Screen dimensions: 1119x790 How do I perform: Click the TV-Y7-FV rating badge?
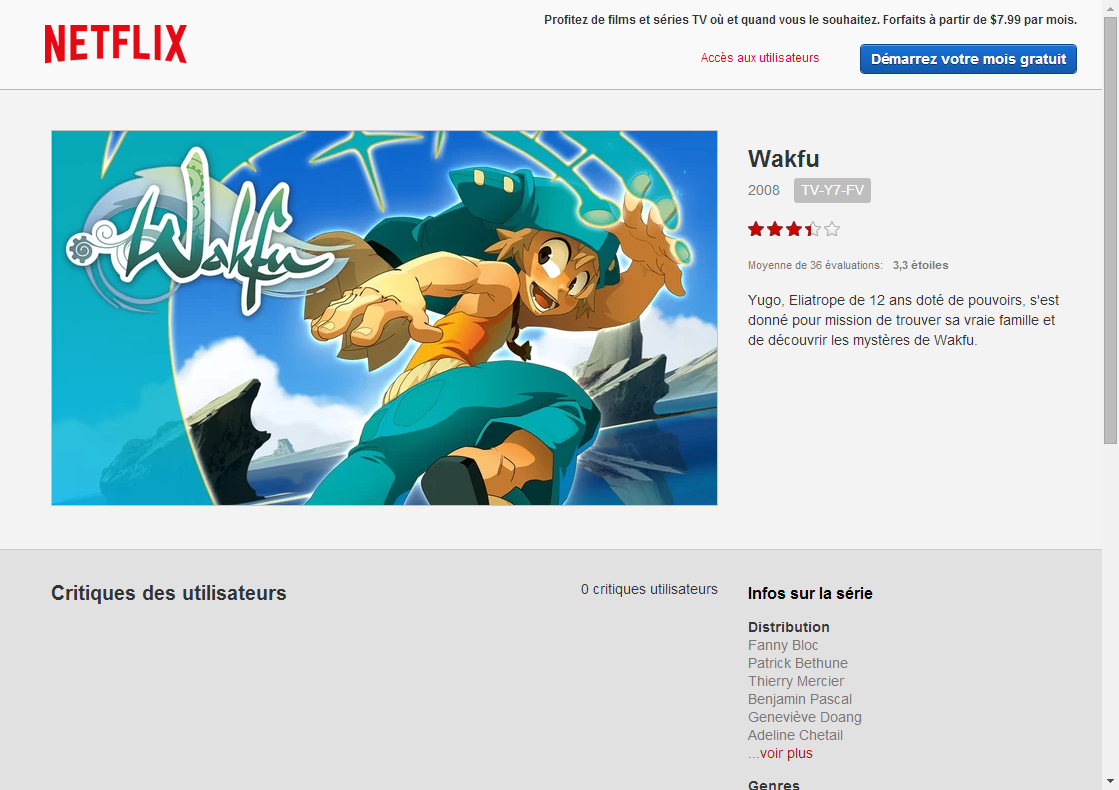pos(832,191)
